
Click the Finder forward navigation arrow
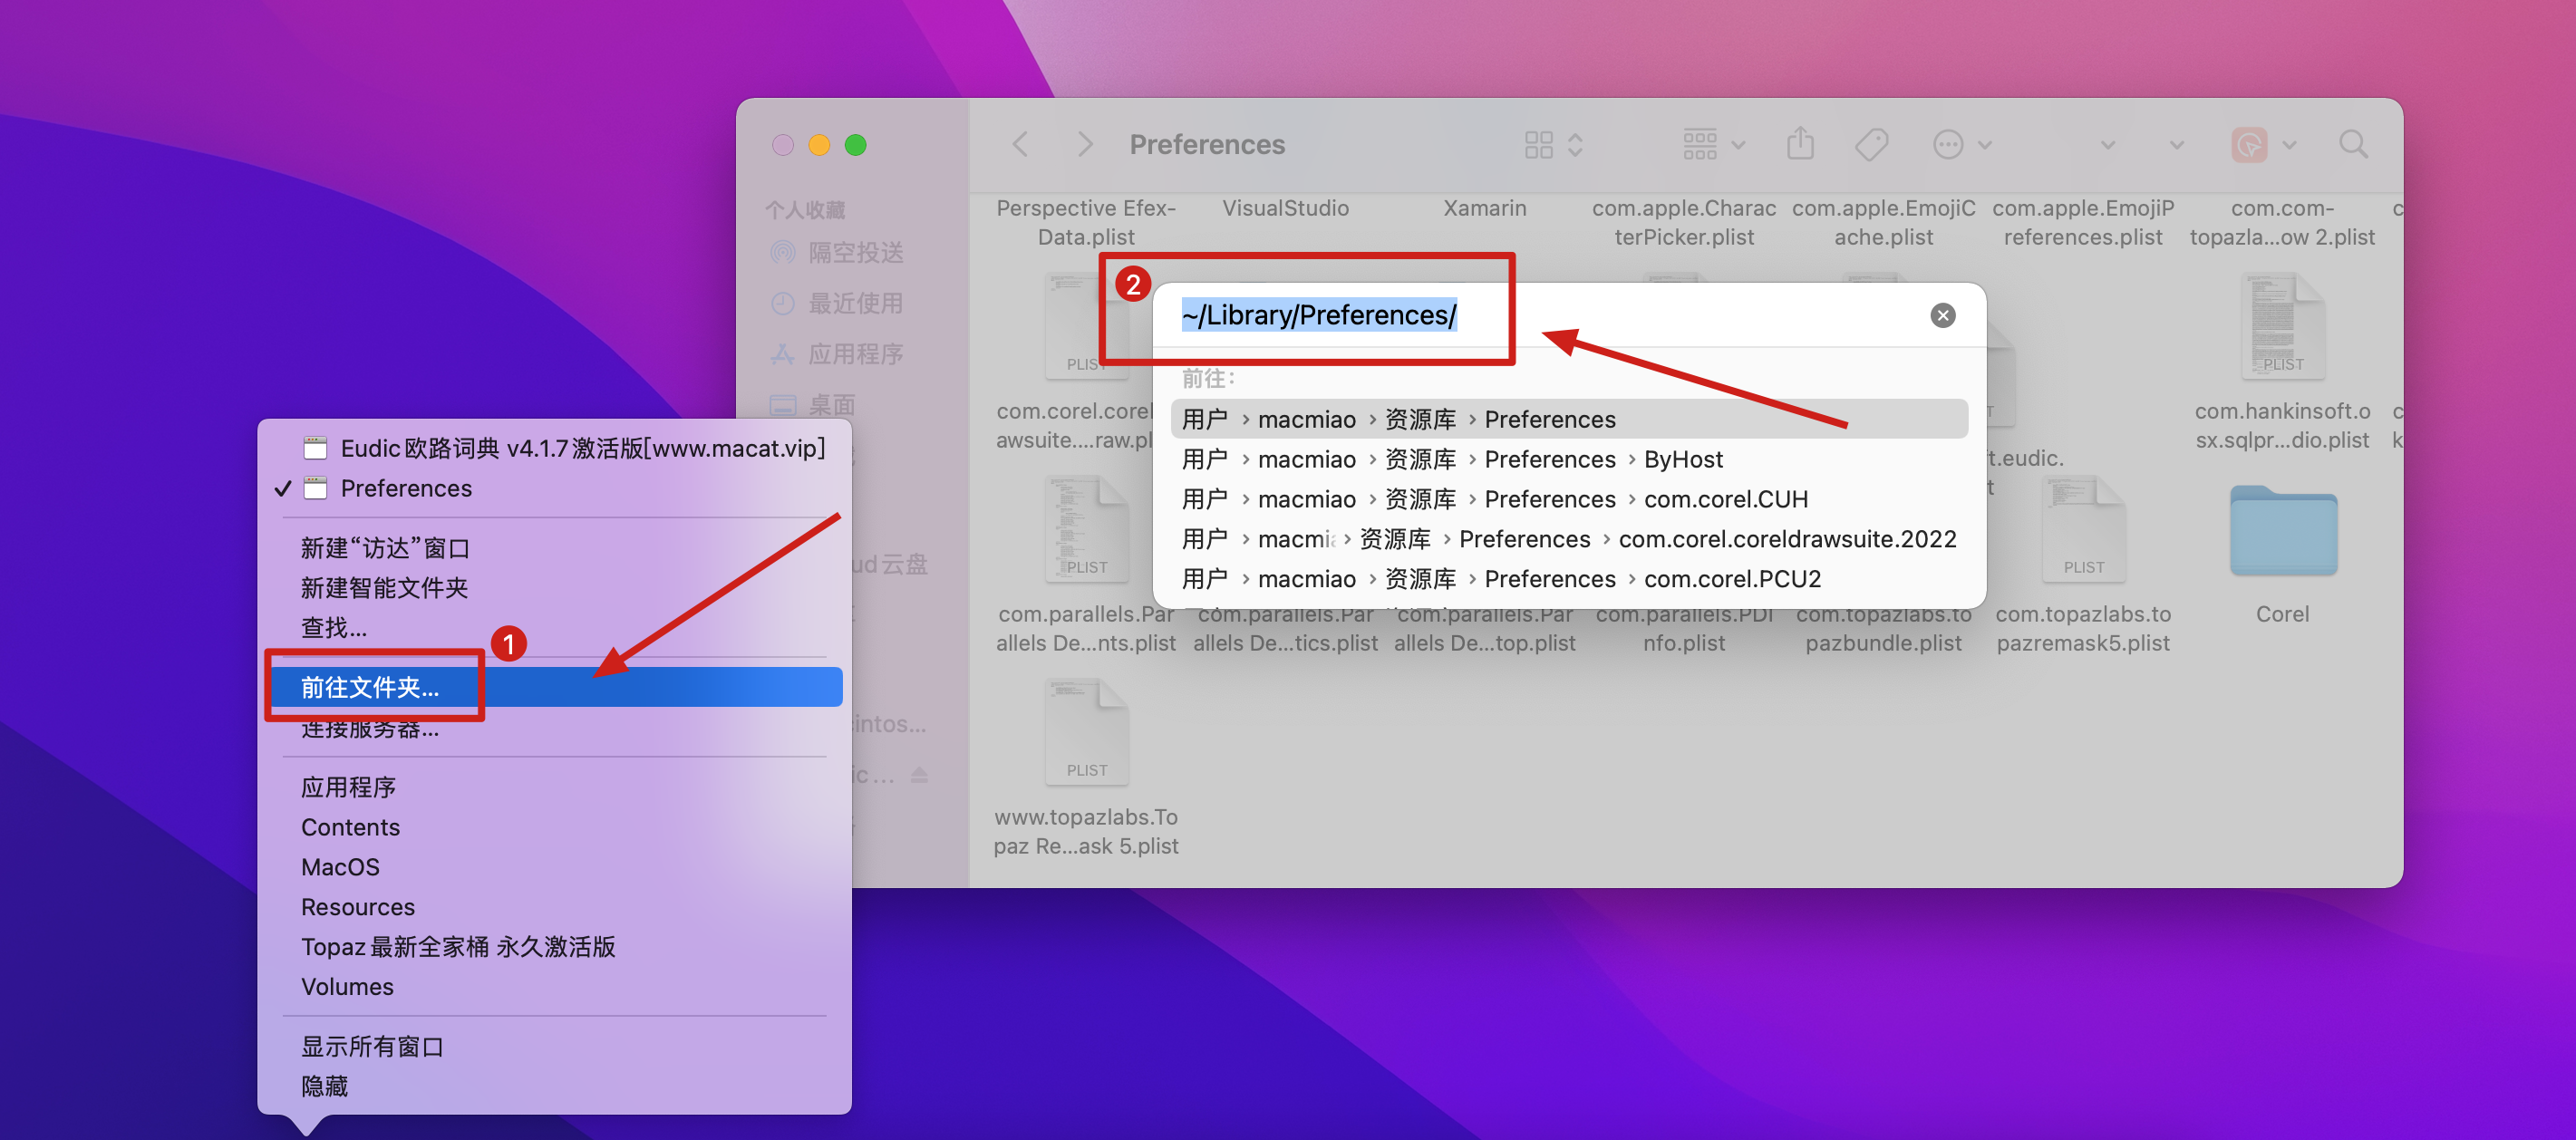(x=1085, y=145)
